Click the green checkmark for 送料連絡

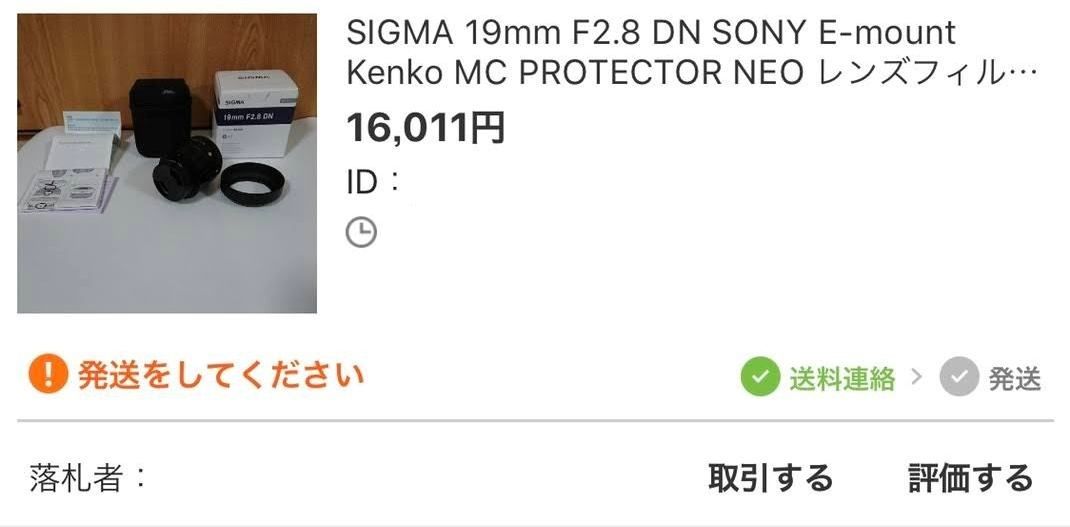[760, 377]
